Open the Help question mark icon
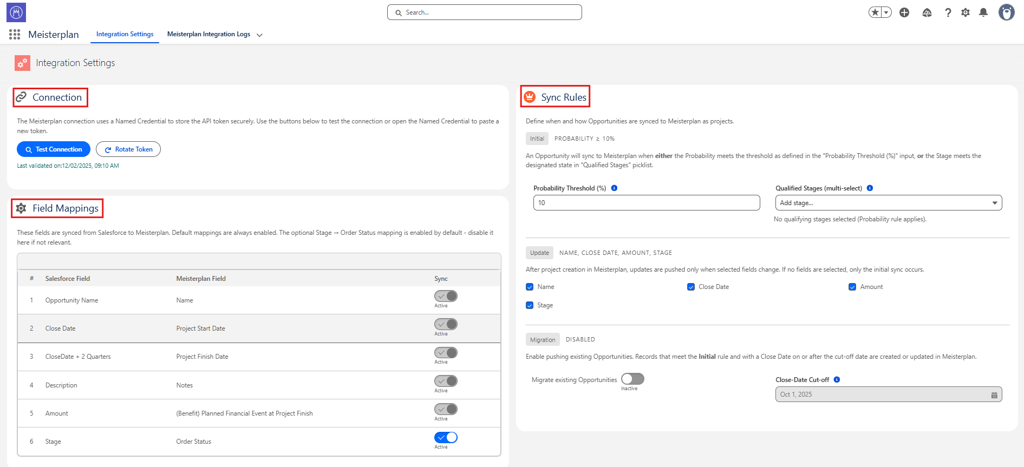 [948, 12]
